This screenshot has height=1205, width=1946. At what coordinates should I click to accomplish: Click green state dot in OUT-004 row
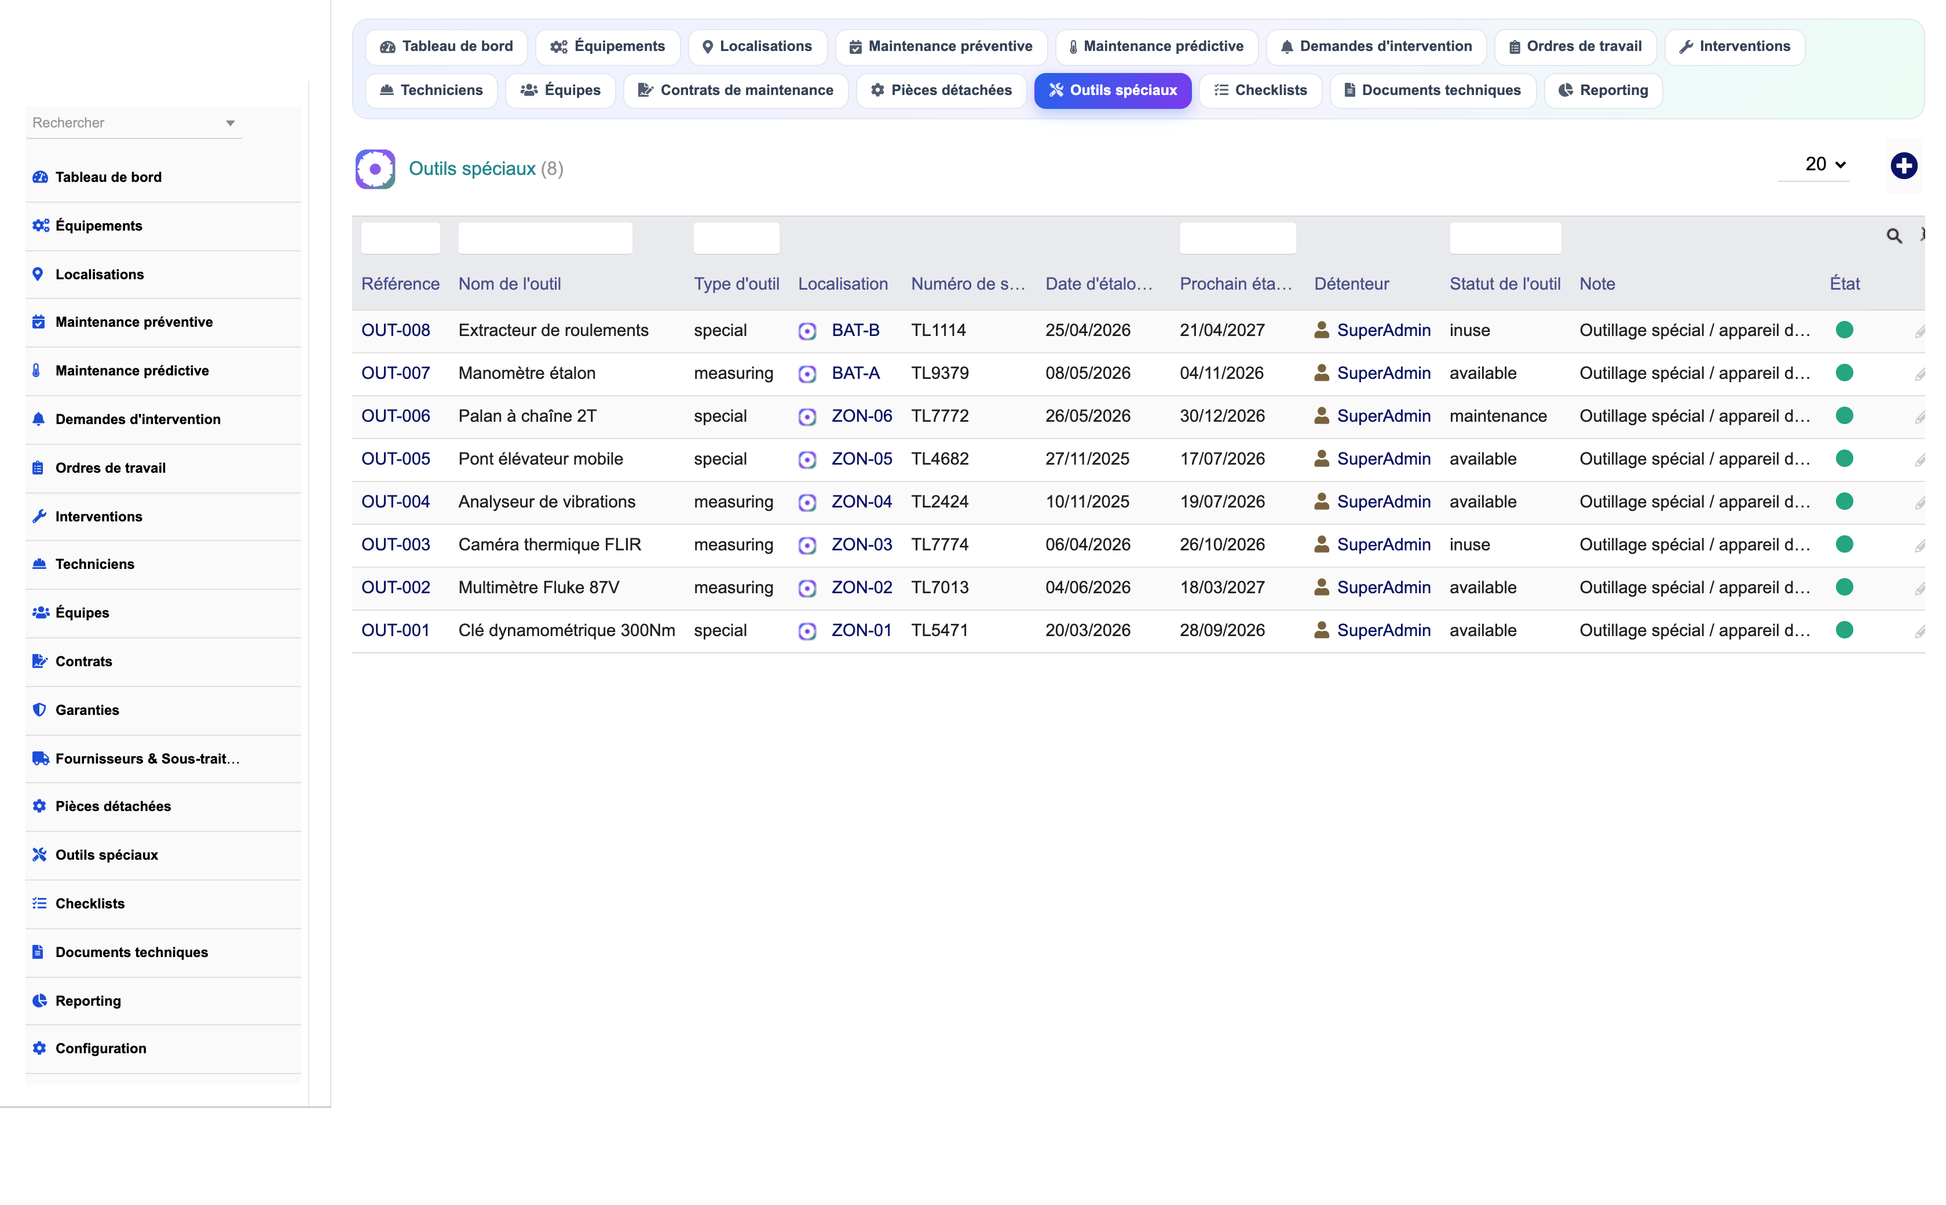point(1844,502)
